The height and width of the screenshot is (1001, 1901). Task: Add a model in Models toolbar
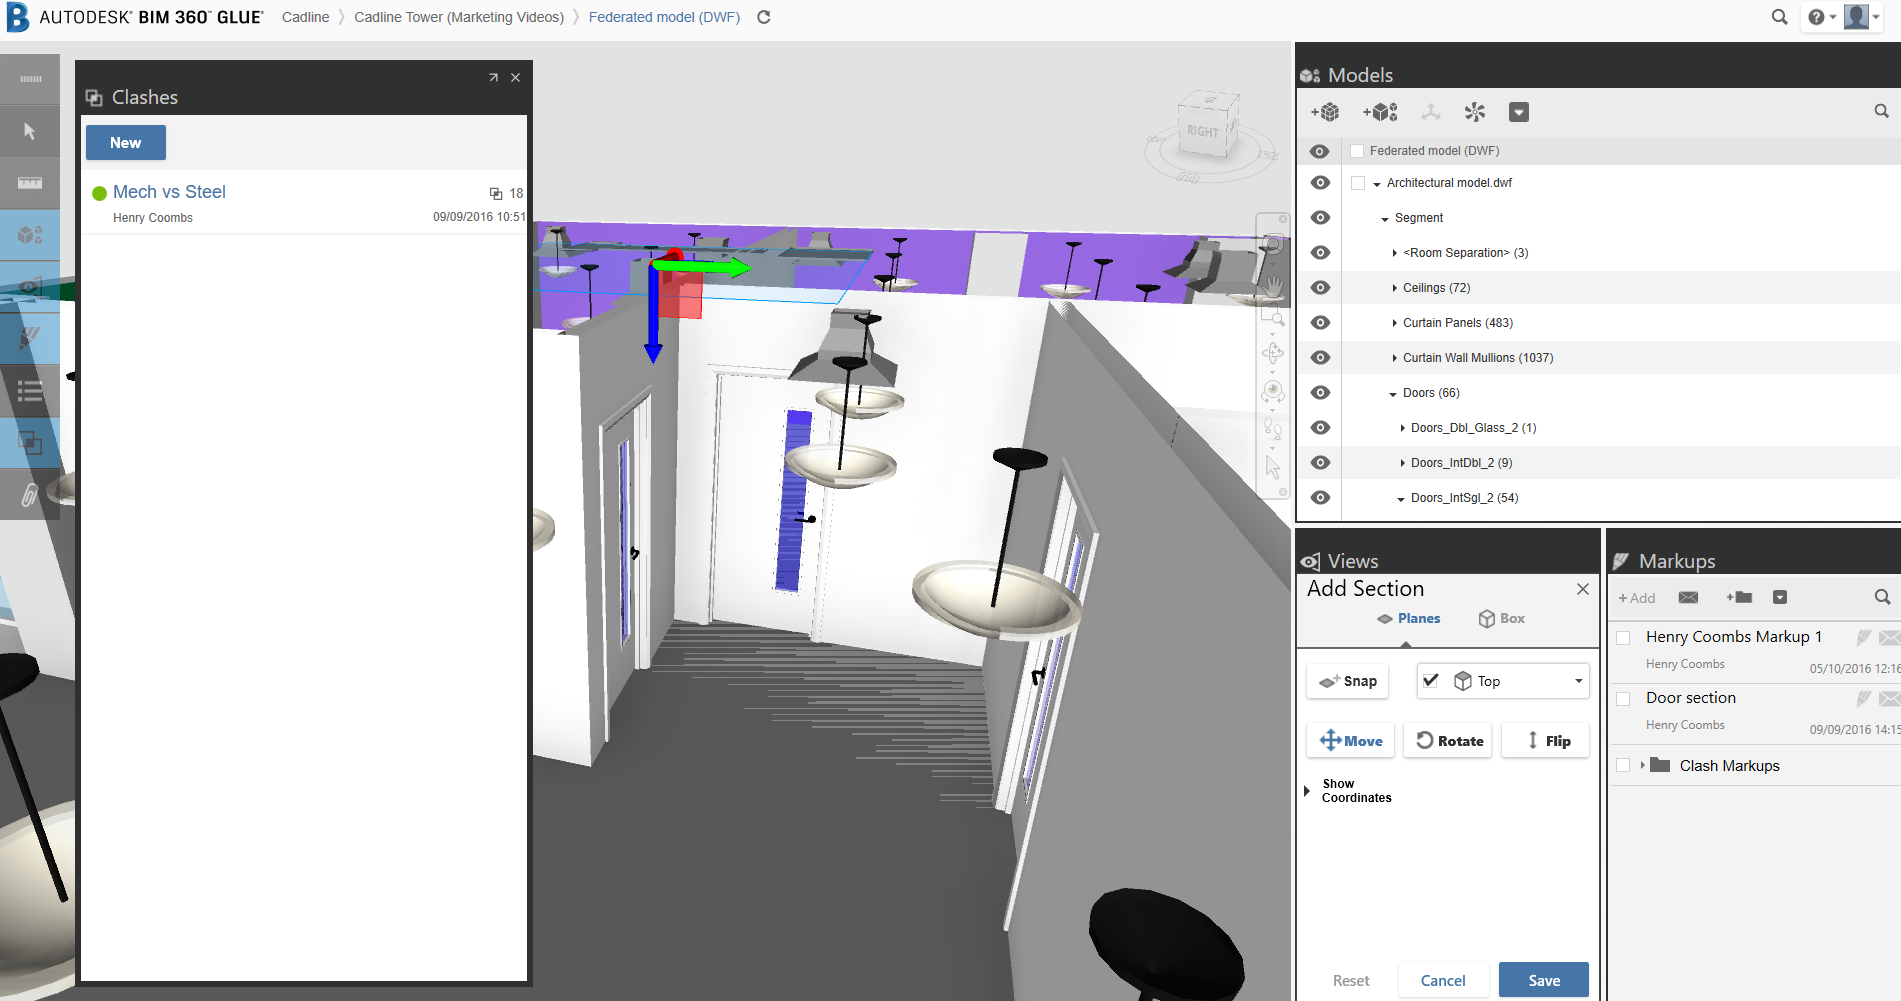click(1325, 112)
